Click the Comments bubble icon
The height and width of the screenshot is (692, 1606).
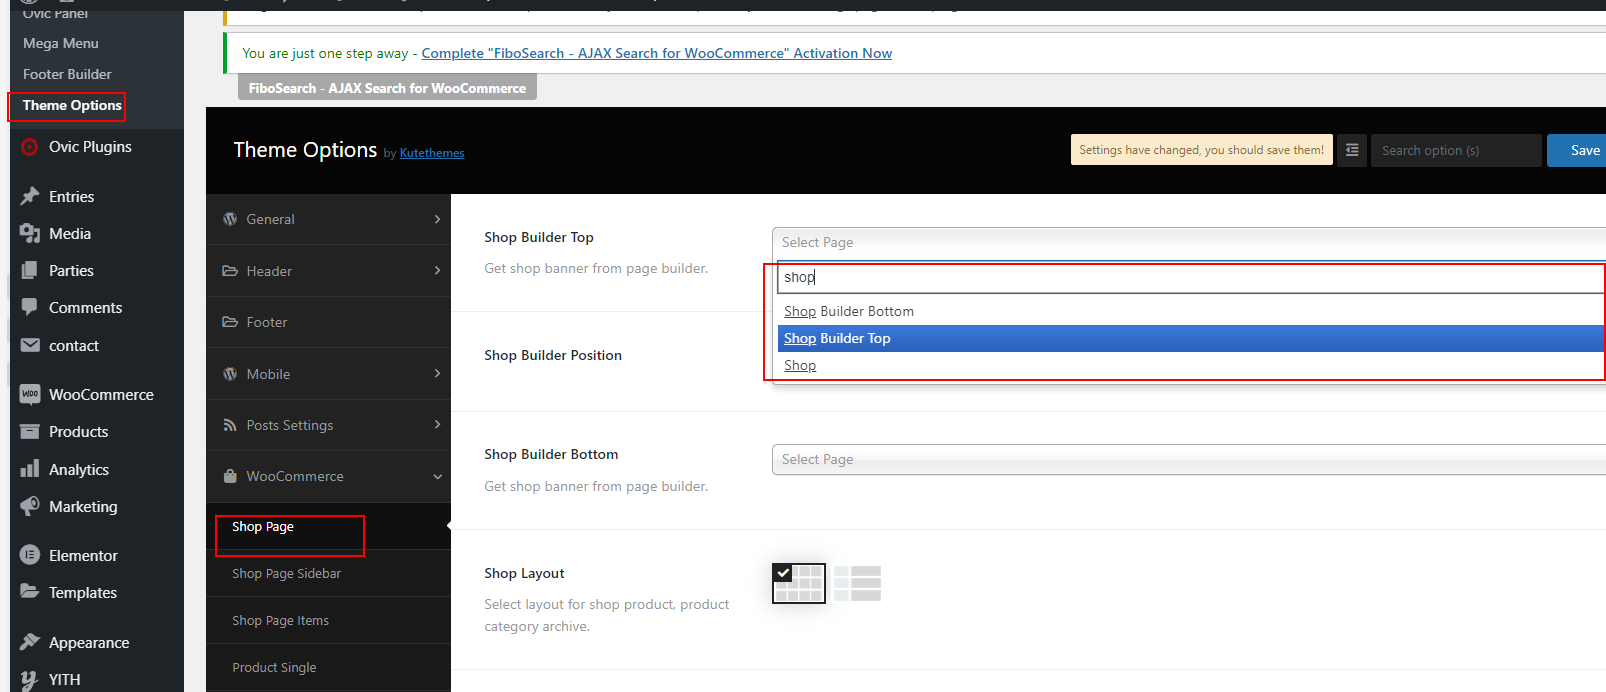(x=30, y=308)
